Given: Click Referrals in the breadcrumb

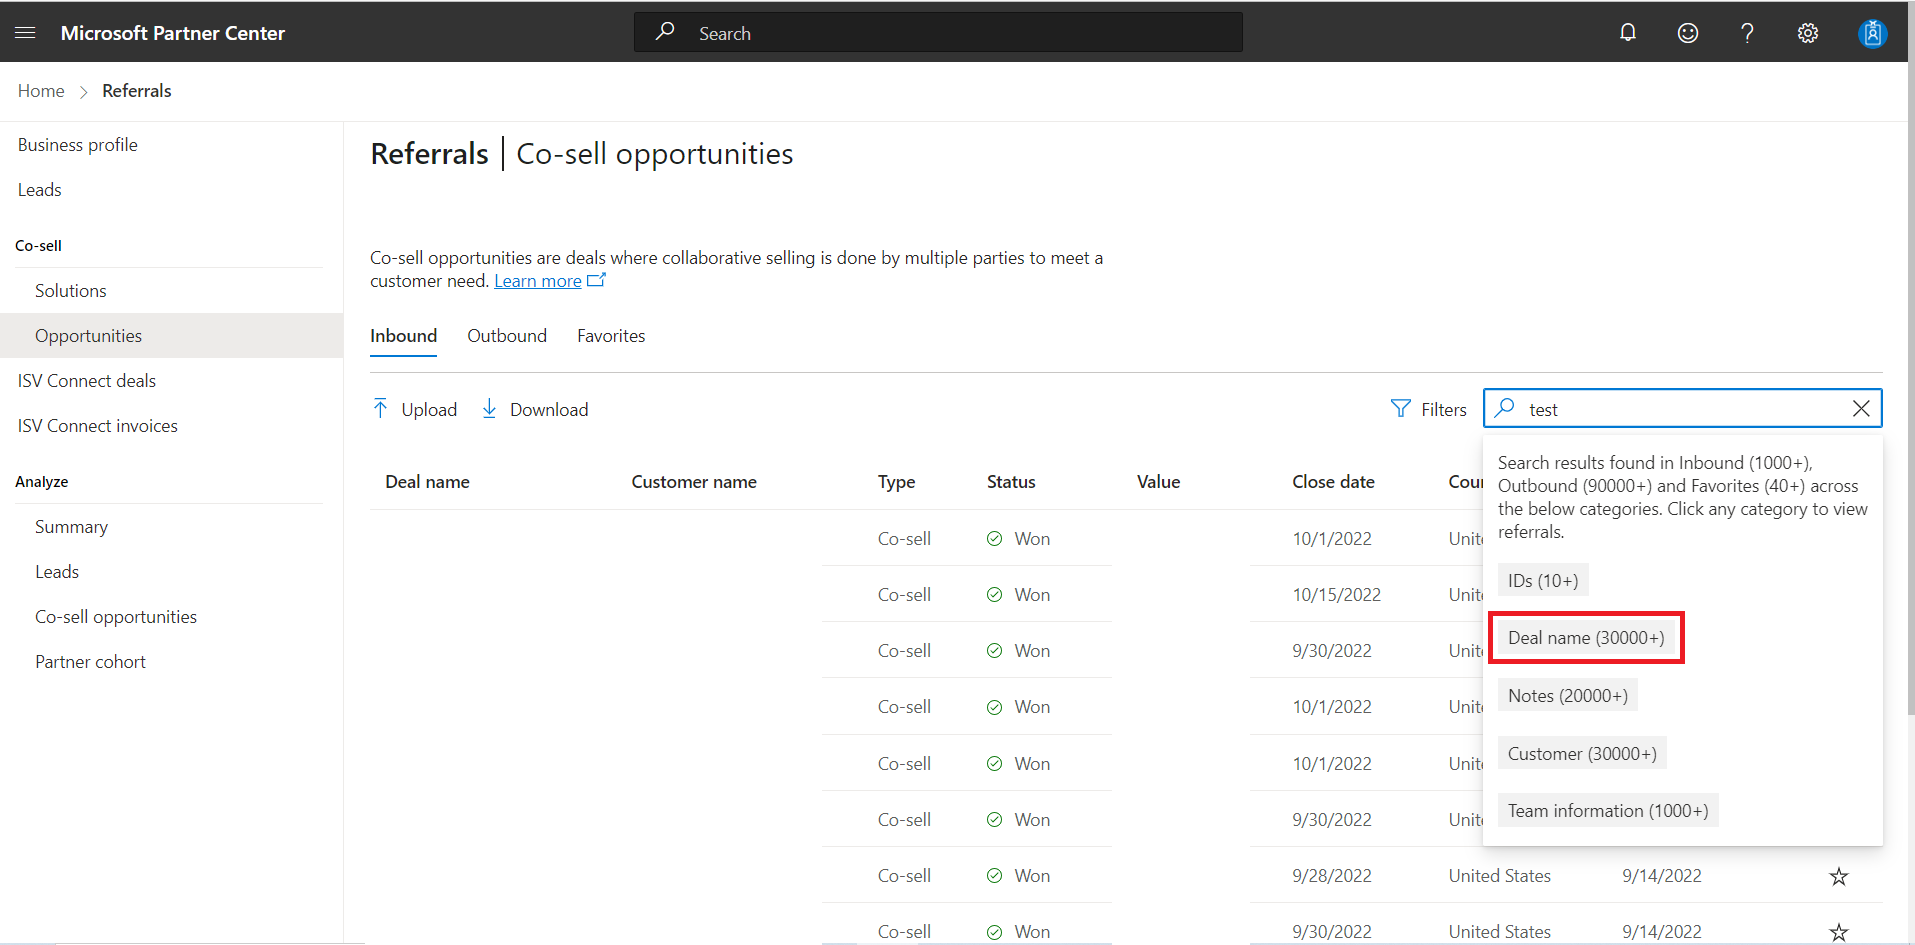Looking at the screenshot, I should click(137, 91).
